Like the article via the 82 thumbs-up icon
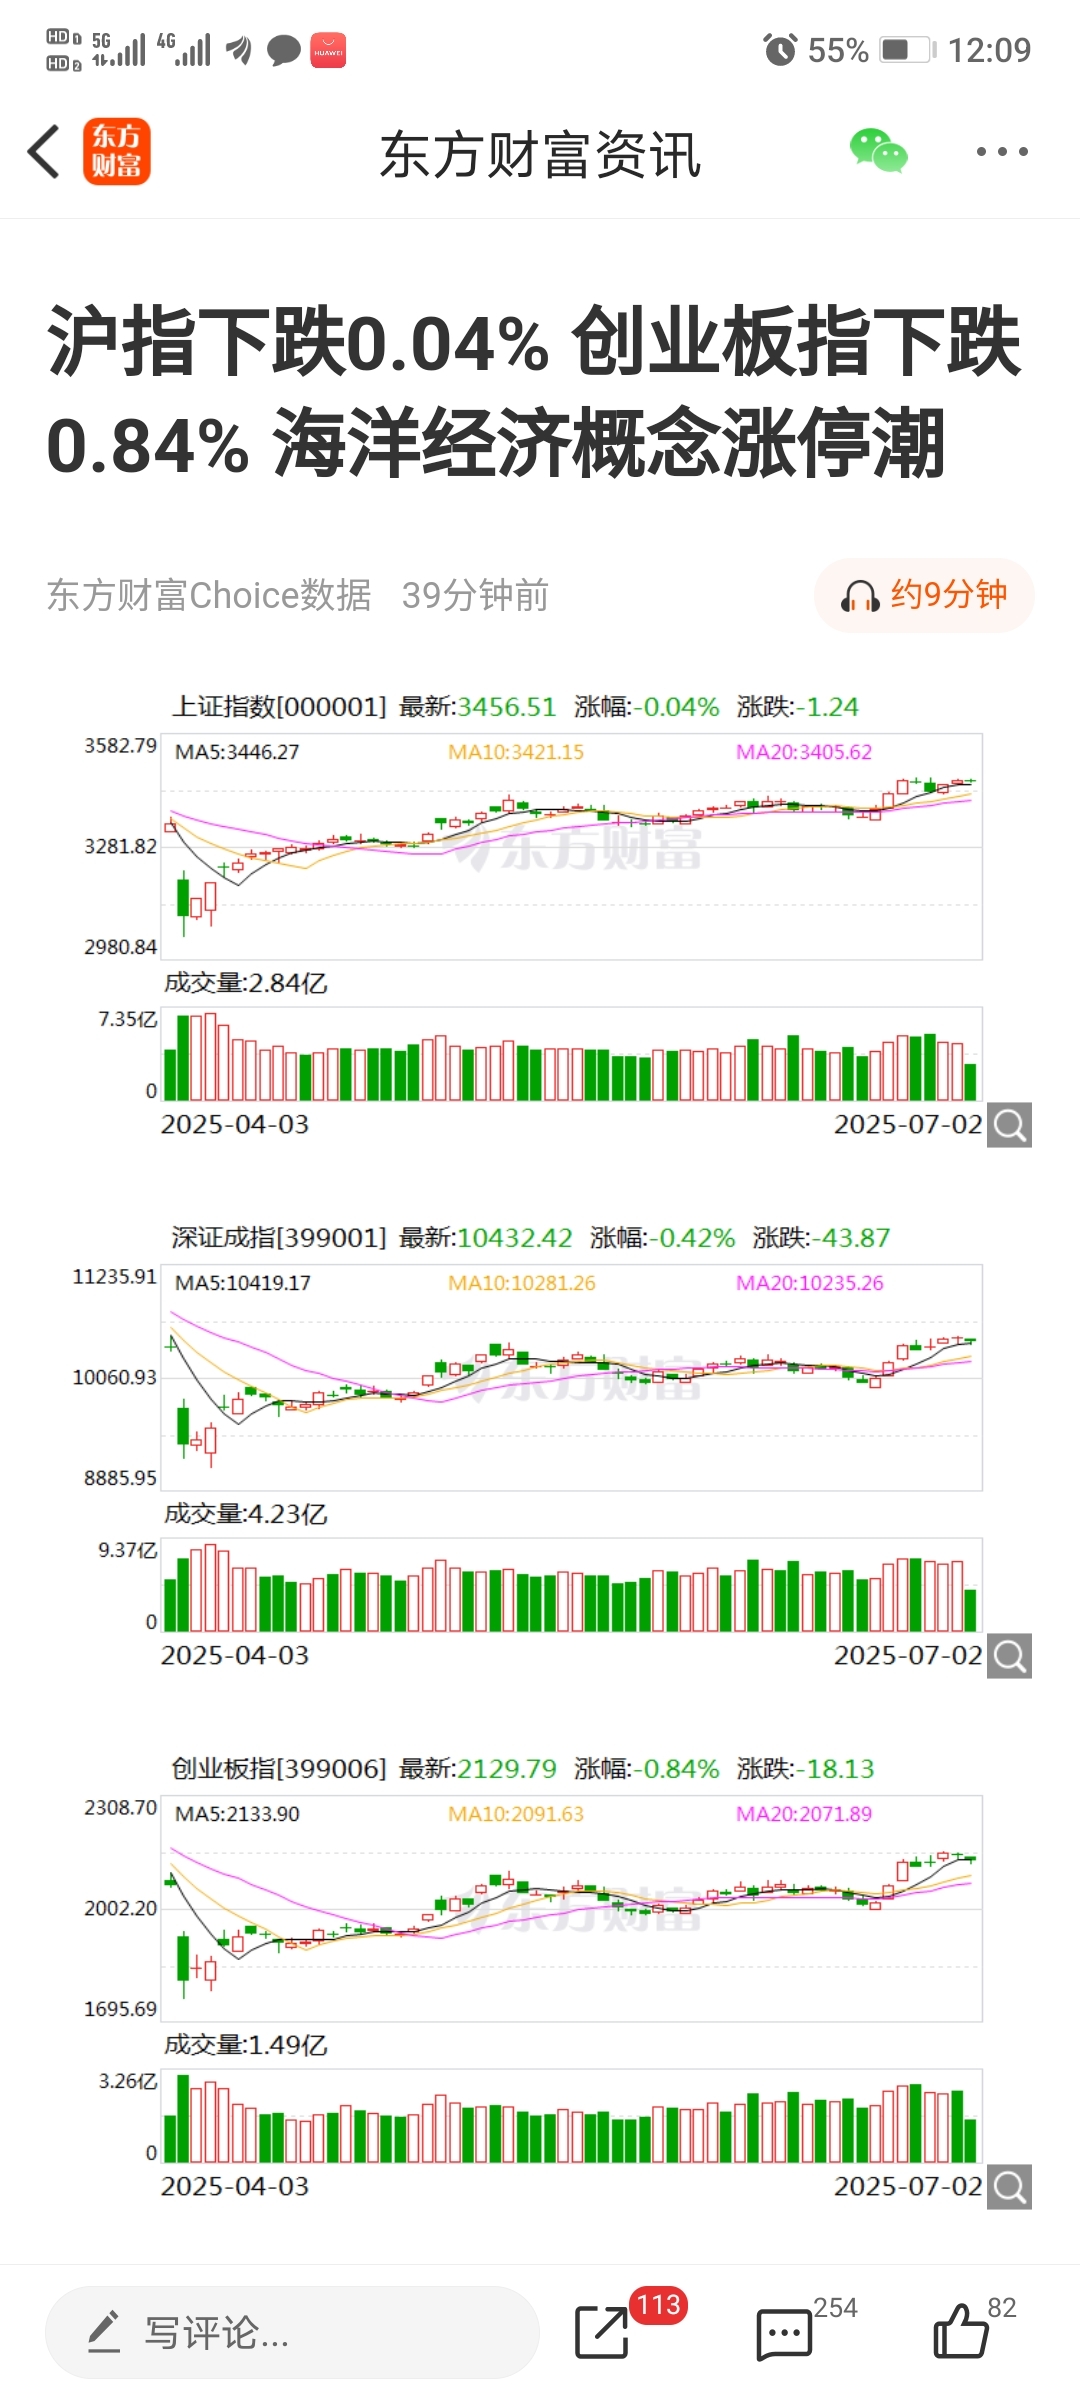The height and width of the screenshot is (2400, 1080). coord(960,2331)
